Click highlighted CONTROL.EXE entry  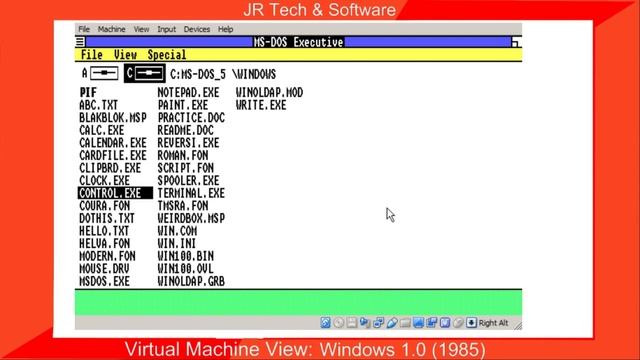point(115,193)
